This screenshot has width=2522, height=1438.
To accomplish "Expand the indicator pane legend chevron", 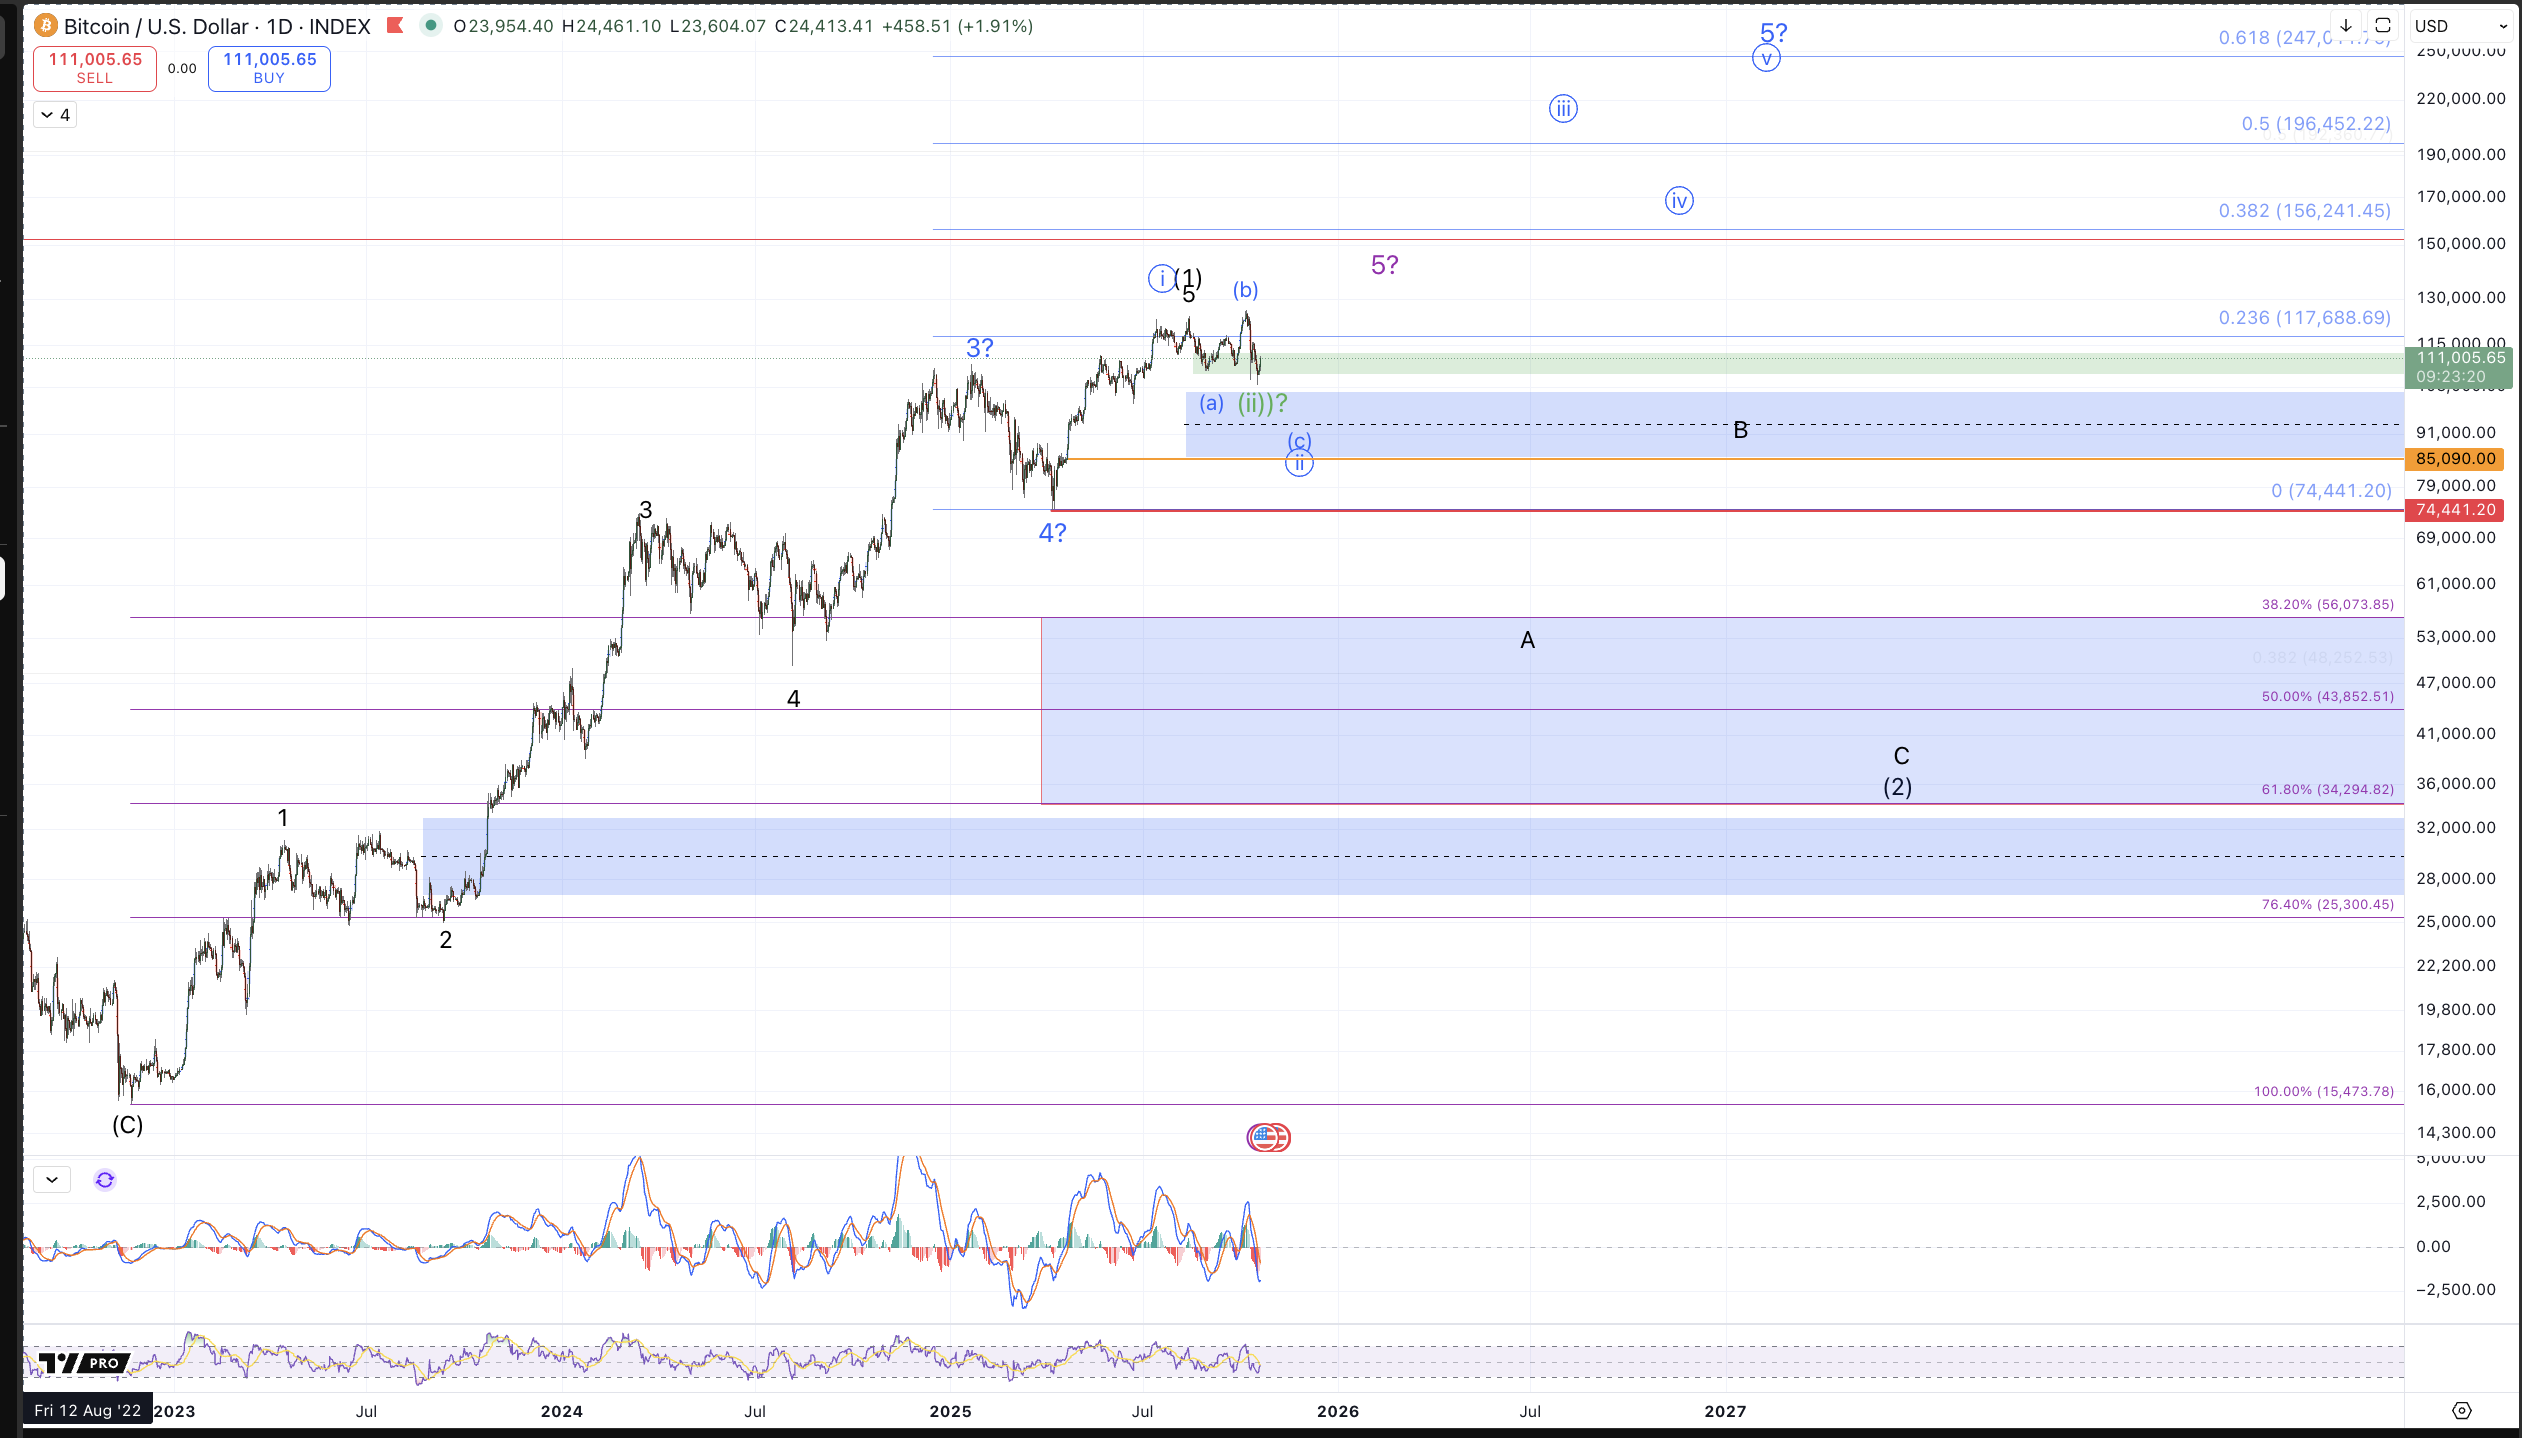I will 52,1180.
